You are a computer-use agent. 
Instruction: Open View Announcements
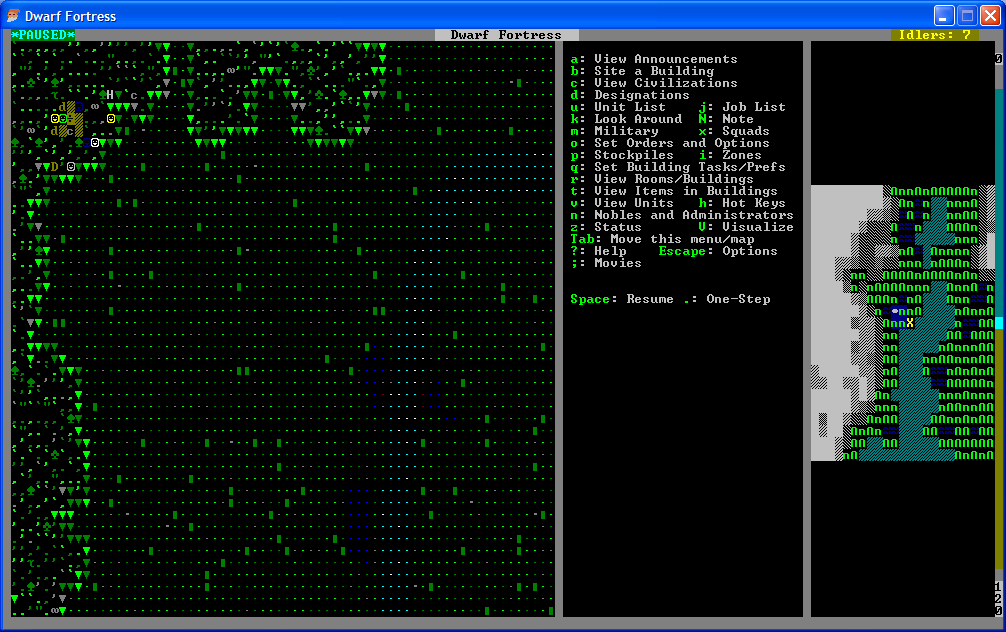[654, 59]
